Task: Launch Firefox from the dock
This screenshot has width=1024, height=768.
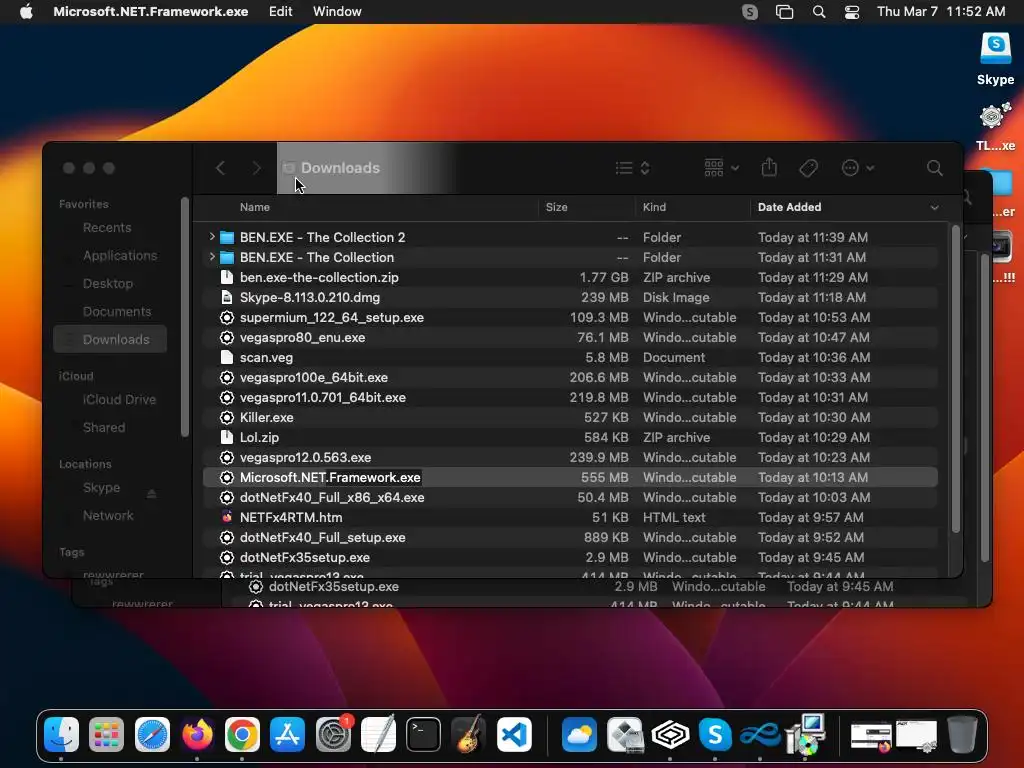Action: click(x=197, y=735)
